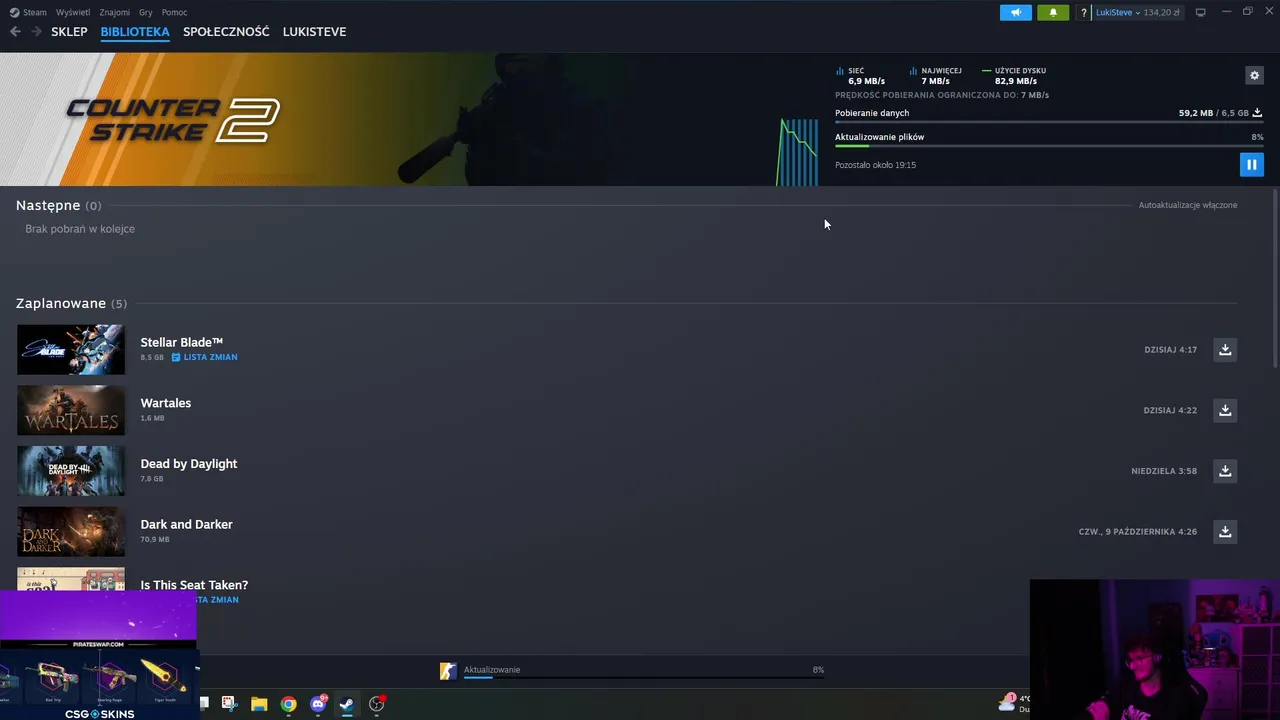
Task: Click the help question mark icon
Action: pyautogui.click(x=1084, y=13)
